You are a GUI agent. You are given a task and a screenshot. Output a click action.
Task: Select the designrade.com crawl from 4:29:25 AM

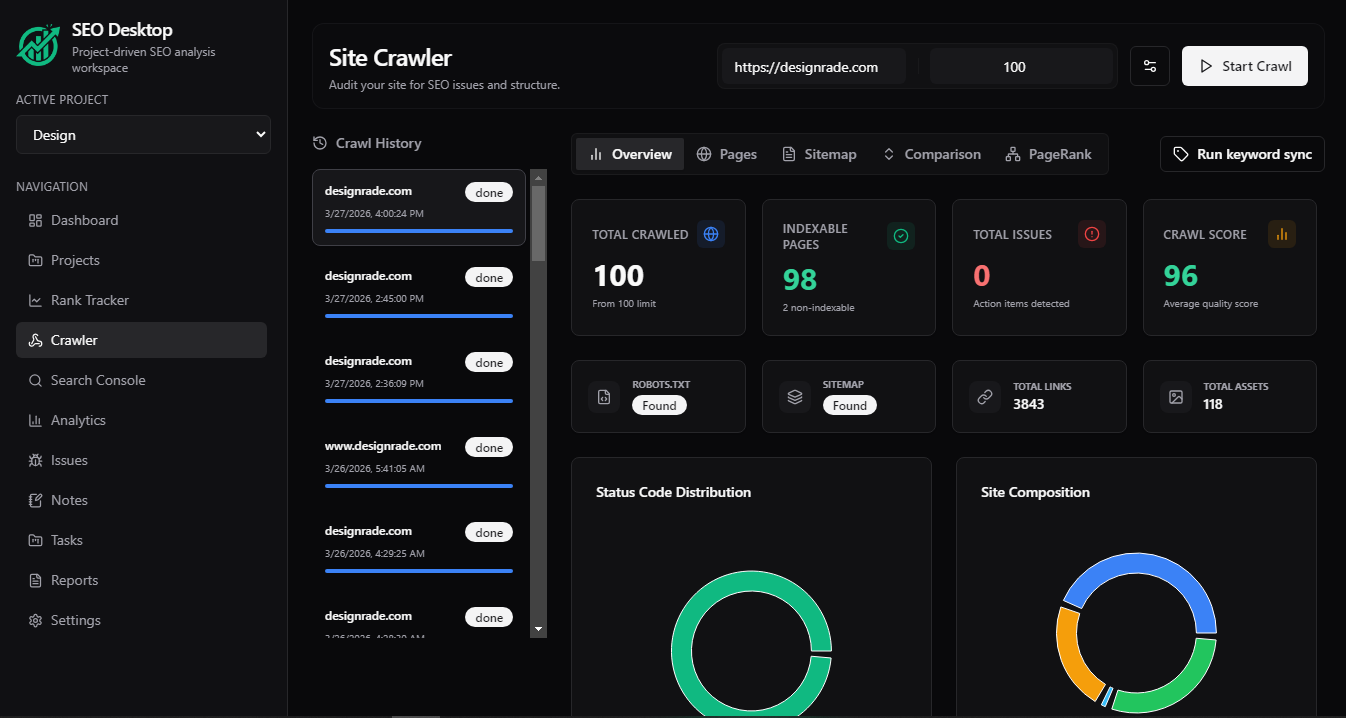(x=419, y=547)
